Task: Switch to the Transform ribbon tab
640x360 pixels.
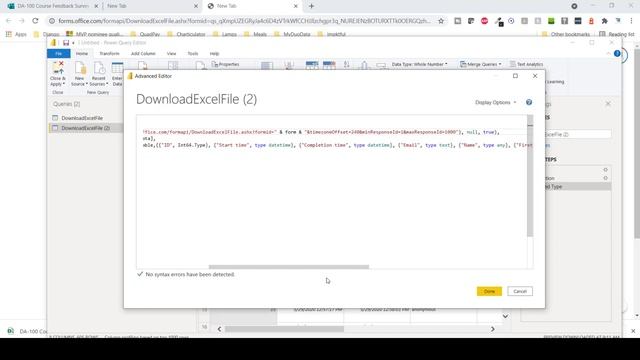Action: 109,53
